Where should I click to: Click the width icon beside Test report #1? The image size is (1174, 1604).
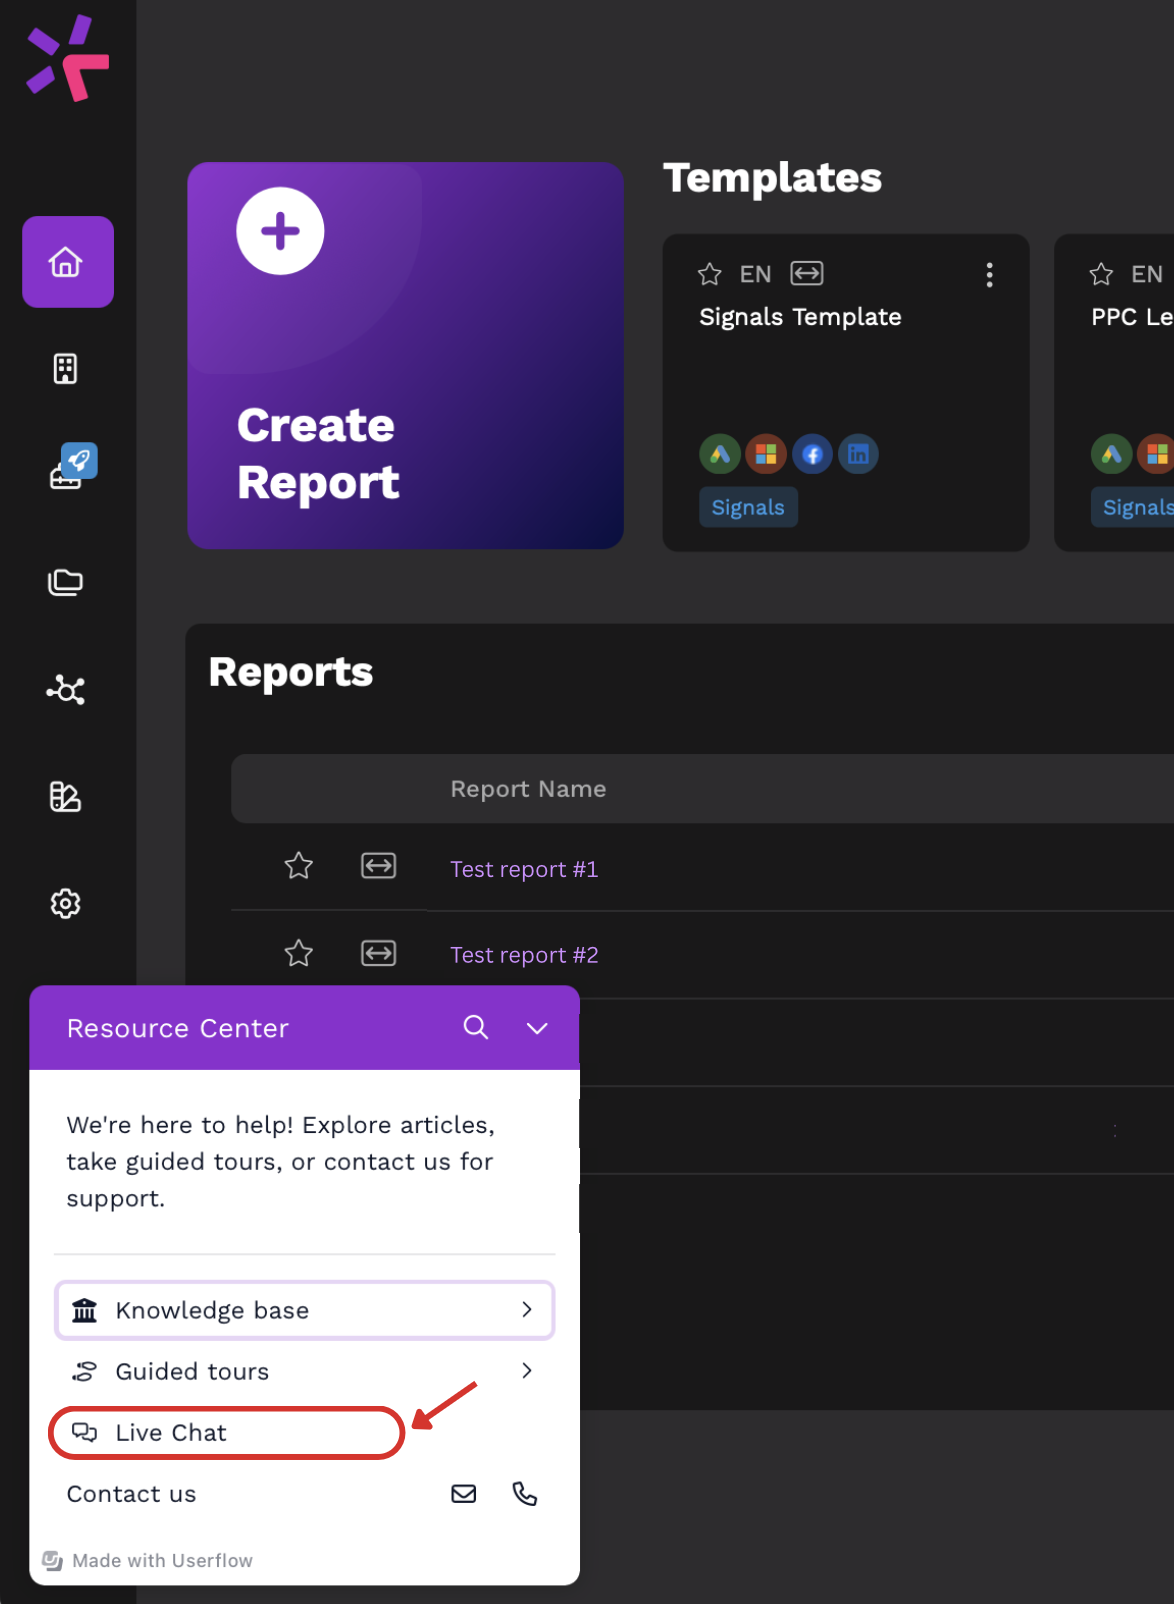379,866
